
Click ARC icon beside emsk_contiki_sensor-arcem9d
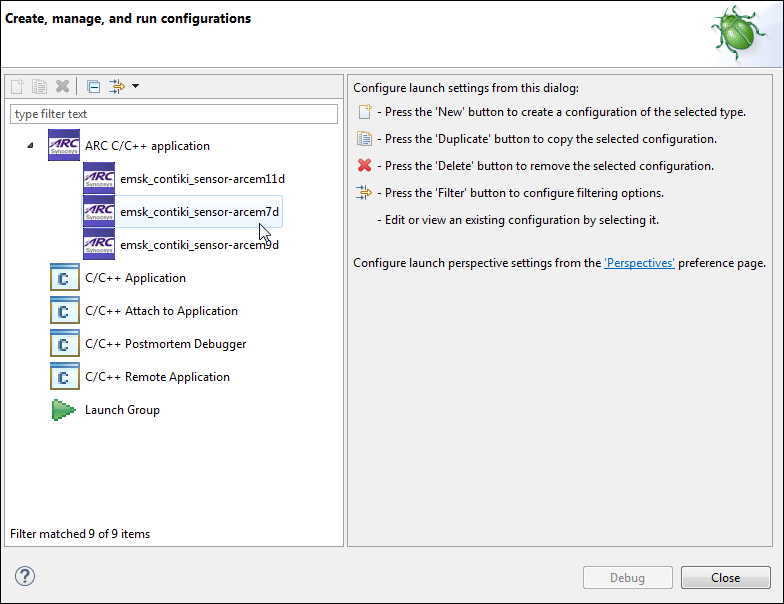(99, 244)
